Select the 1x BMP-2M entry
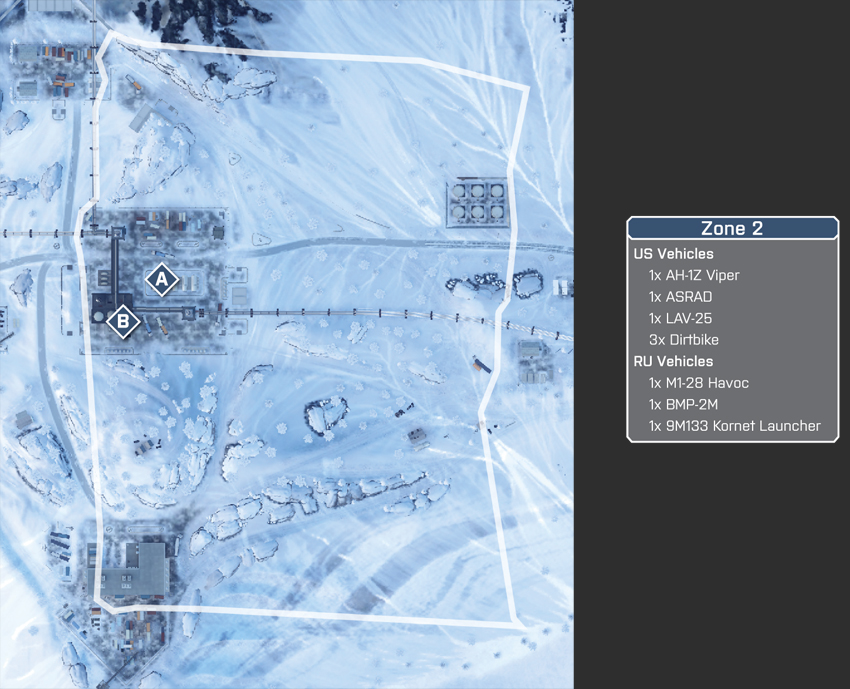Viewport: 850px width, 689px height. (683, 404)
